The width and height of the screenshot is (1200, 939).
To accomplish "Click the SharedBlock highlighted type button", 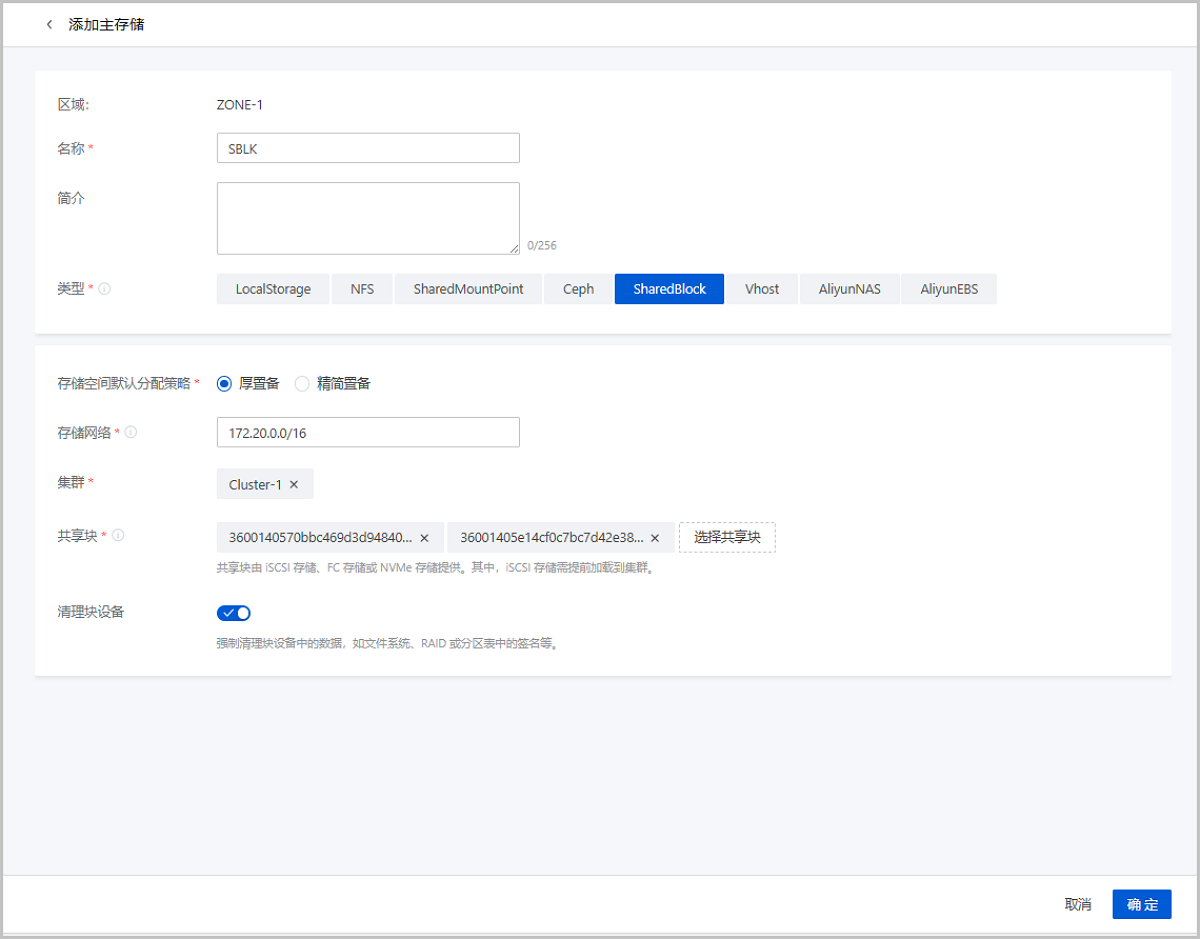I will point(669,288).
